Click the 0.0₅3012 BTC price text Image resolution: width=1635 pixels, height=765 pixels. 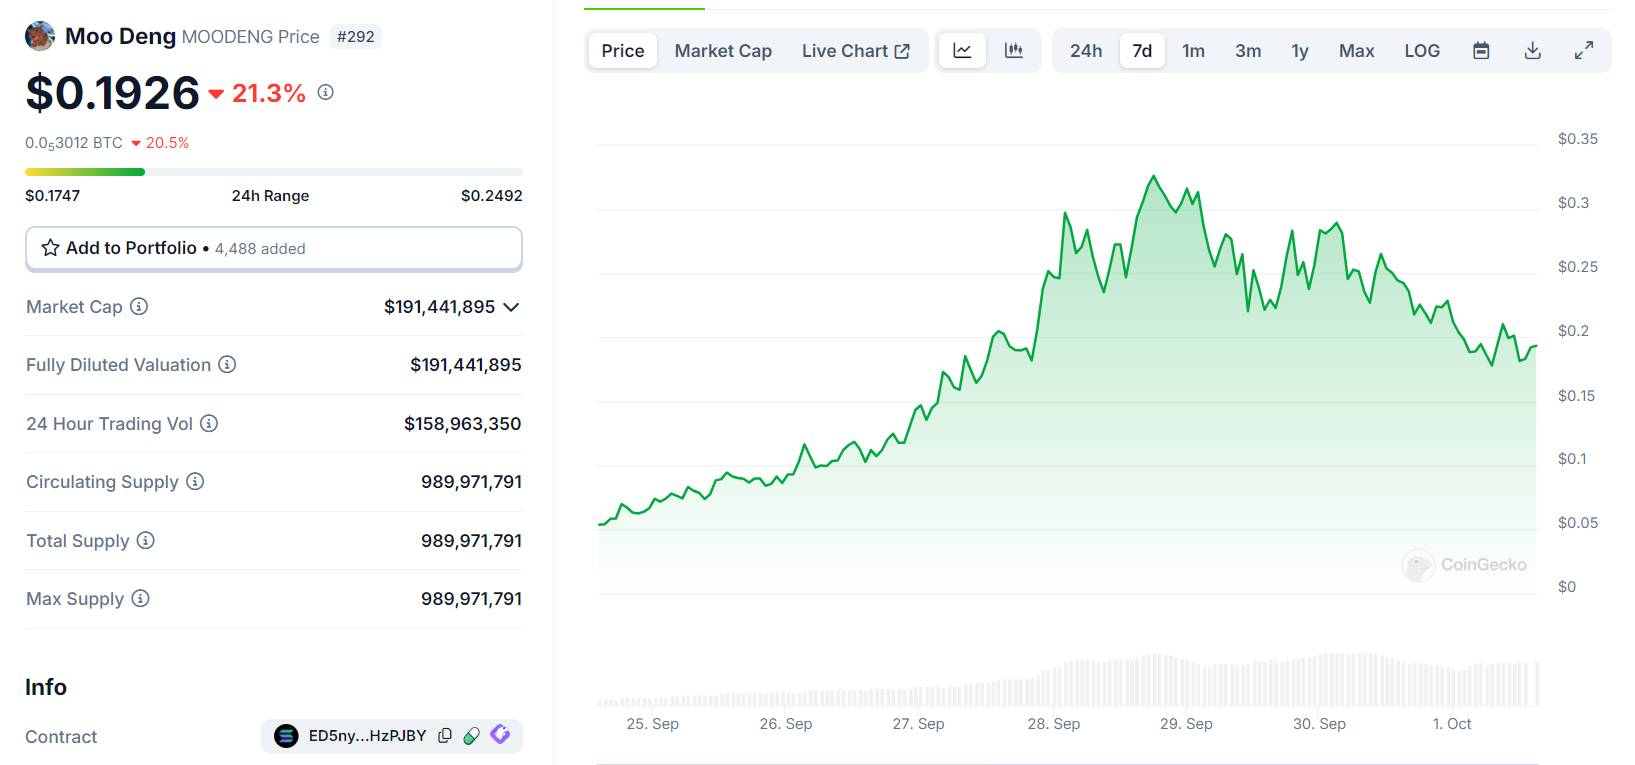click(74, 143)
